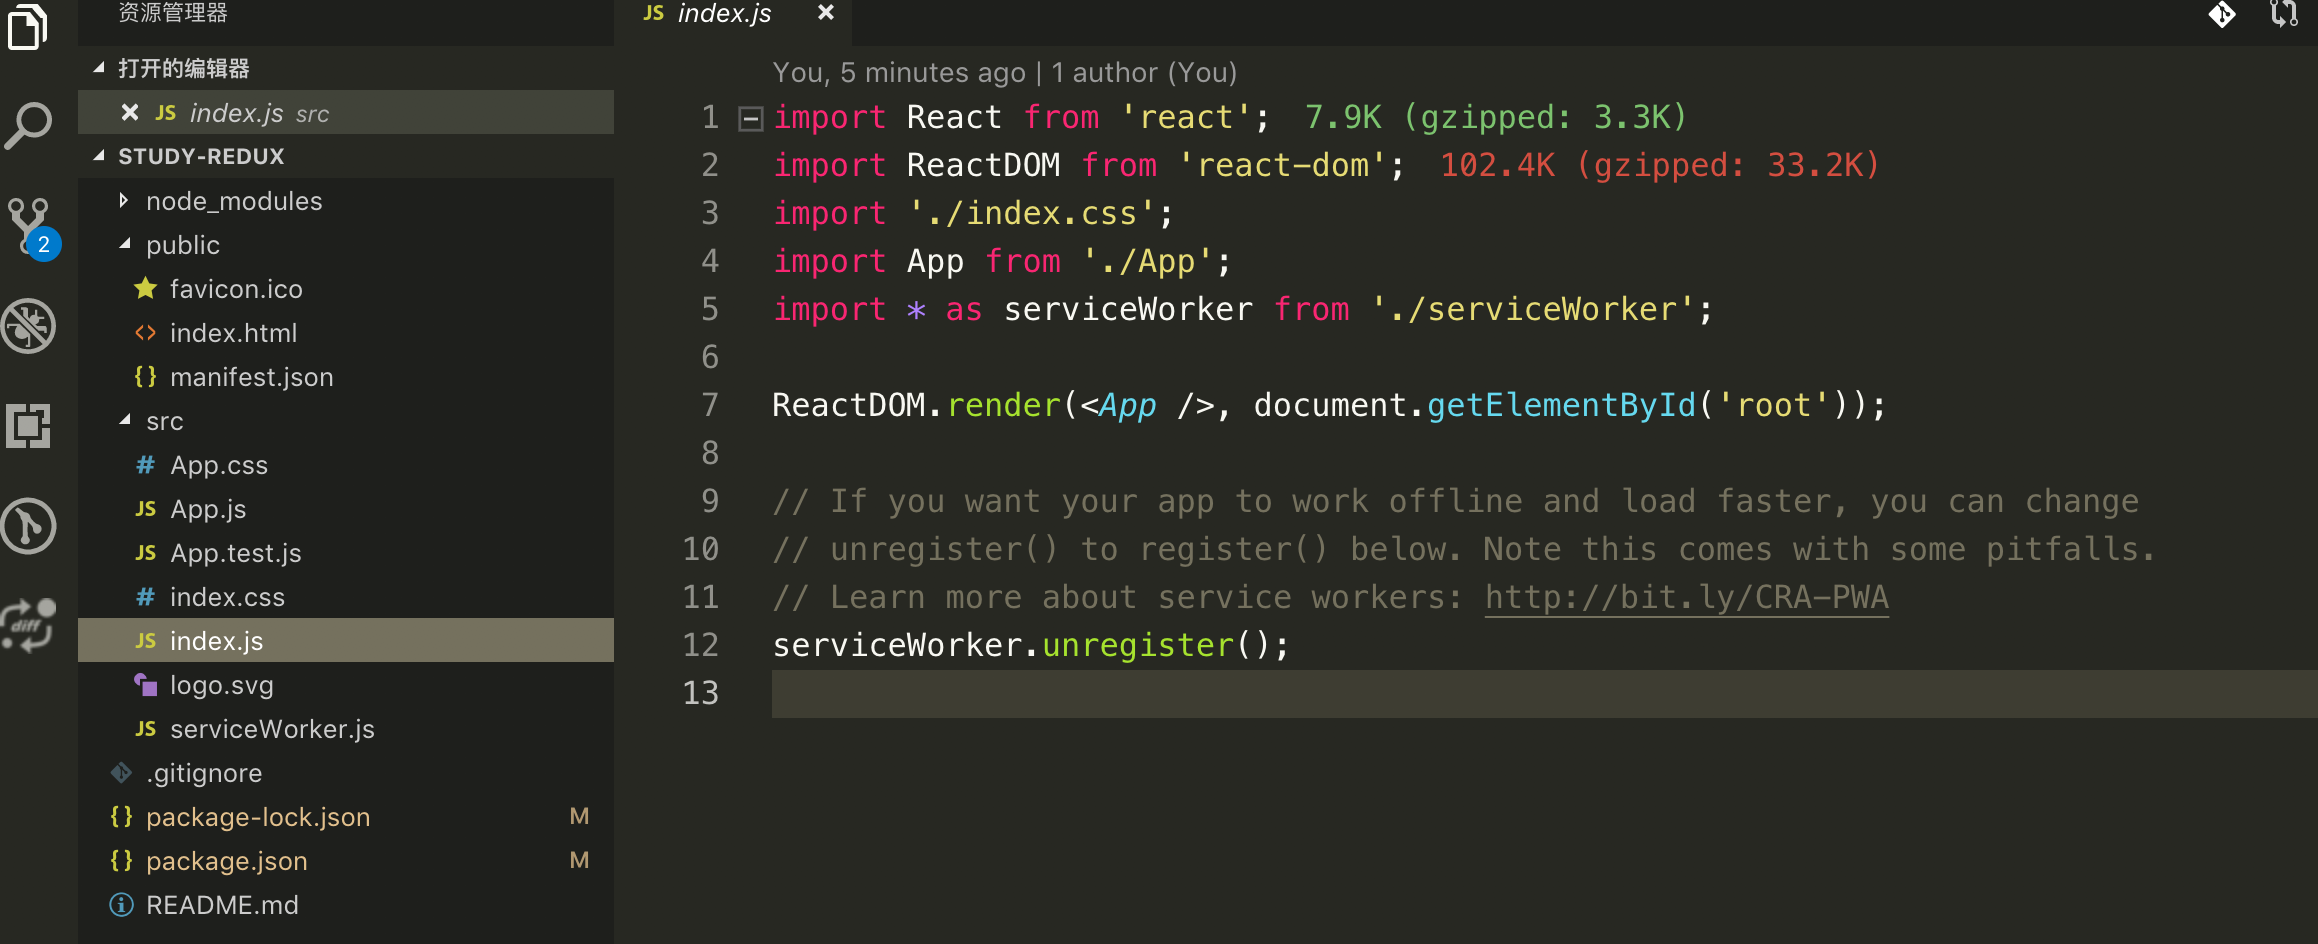Viewport: 2318px width, 944px height.
Task: Close index.js from the open editors list
Action: pyautogui.click(x=128, y=112)
